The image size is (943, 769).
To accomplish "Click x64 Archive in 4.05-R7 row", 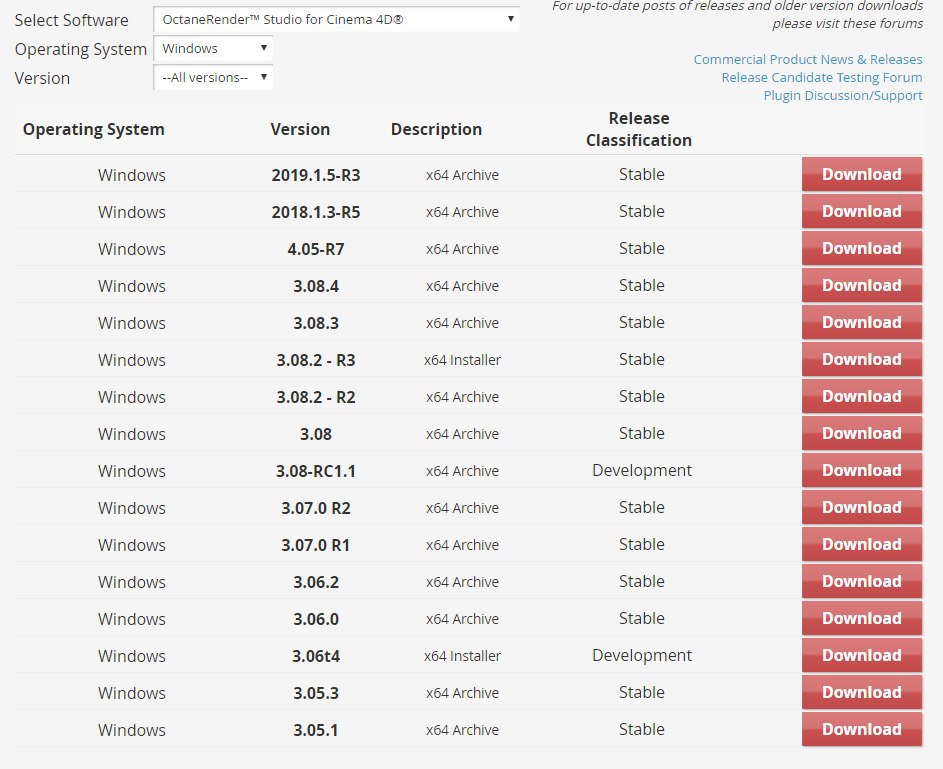I will (462, 249).
